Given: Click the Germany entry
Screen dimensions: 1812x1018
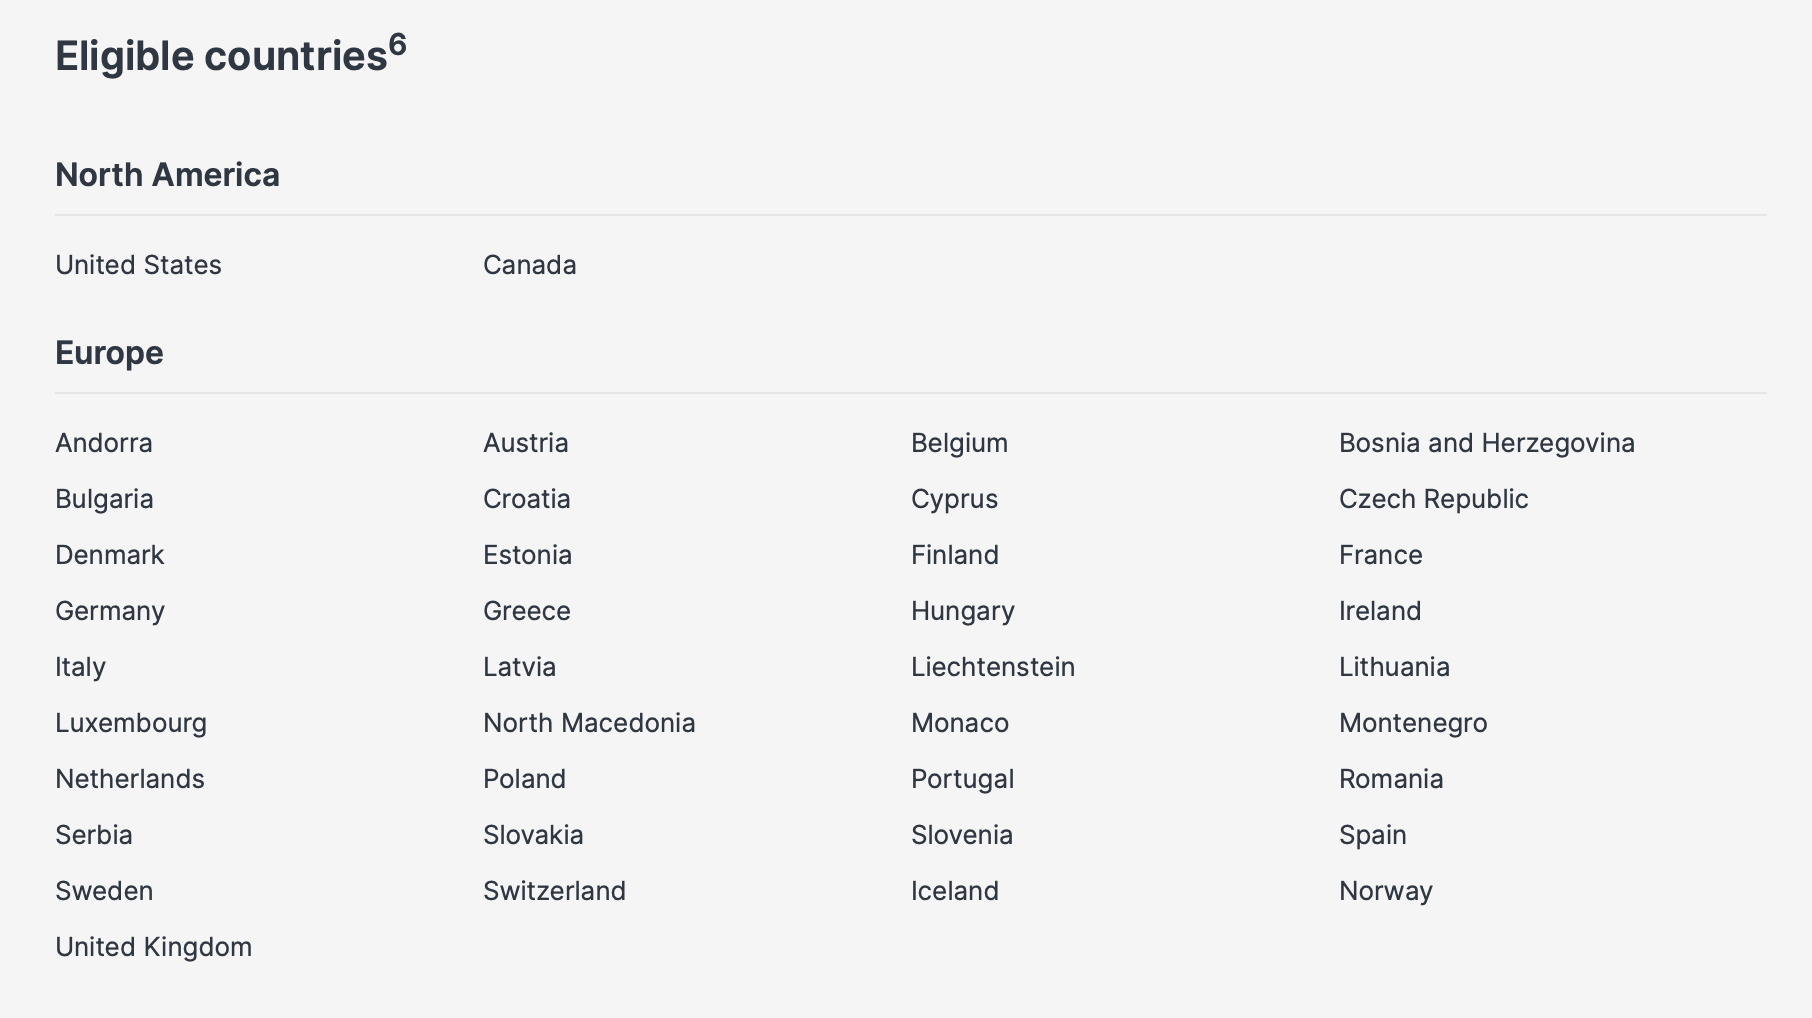Looking at the screenshot, I should (110, 611).
